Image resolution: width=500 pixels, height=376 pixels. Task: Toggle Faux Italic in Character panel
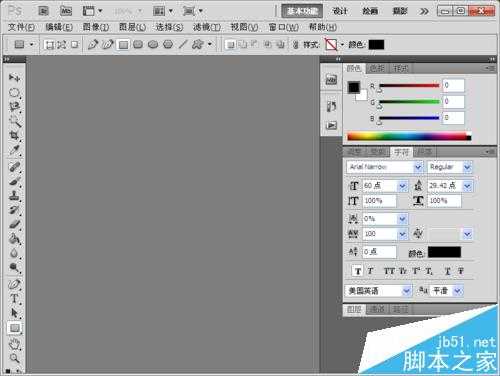pos(370,271)
